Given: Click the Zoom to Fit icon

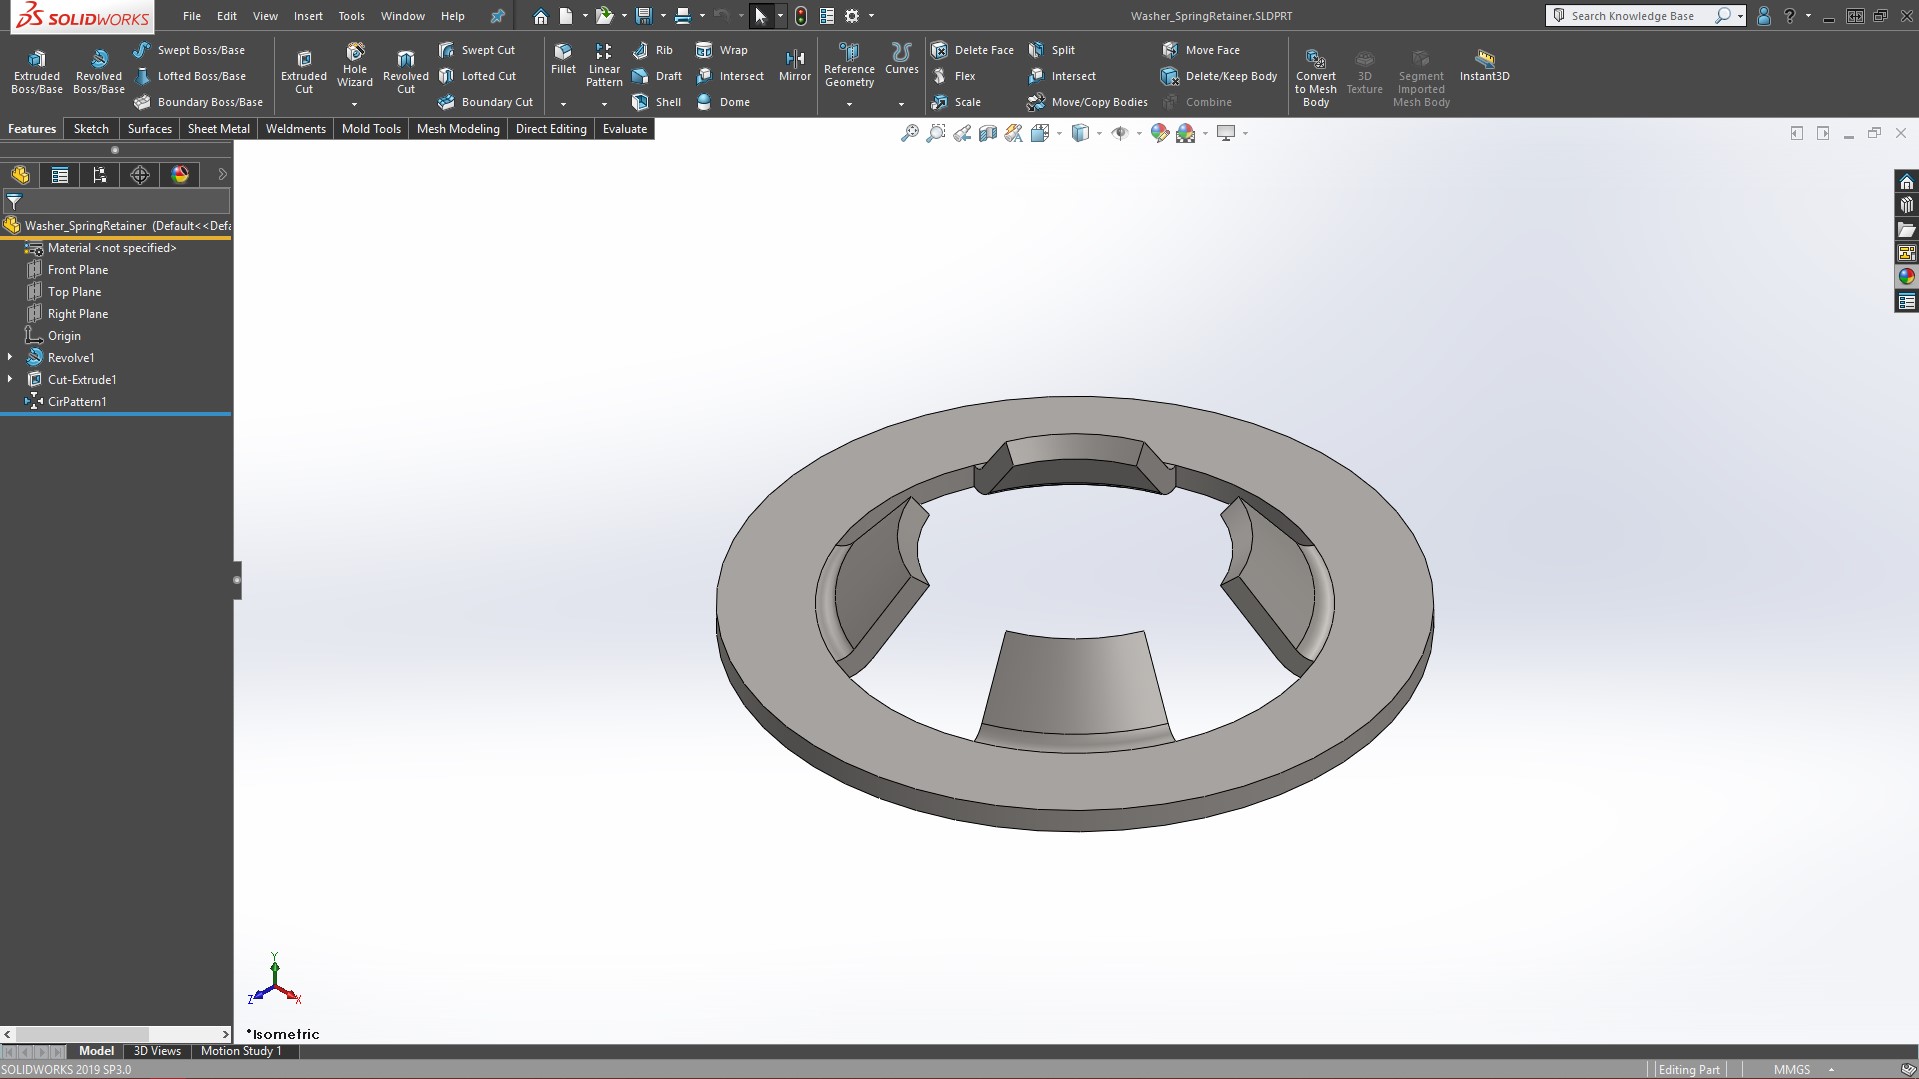Looking at the screenshot, I should coord(909,133).
